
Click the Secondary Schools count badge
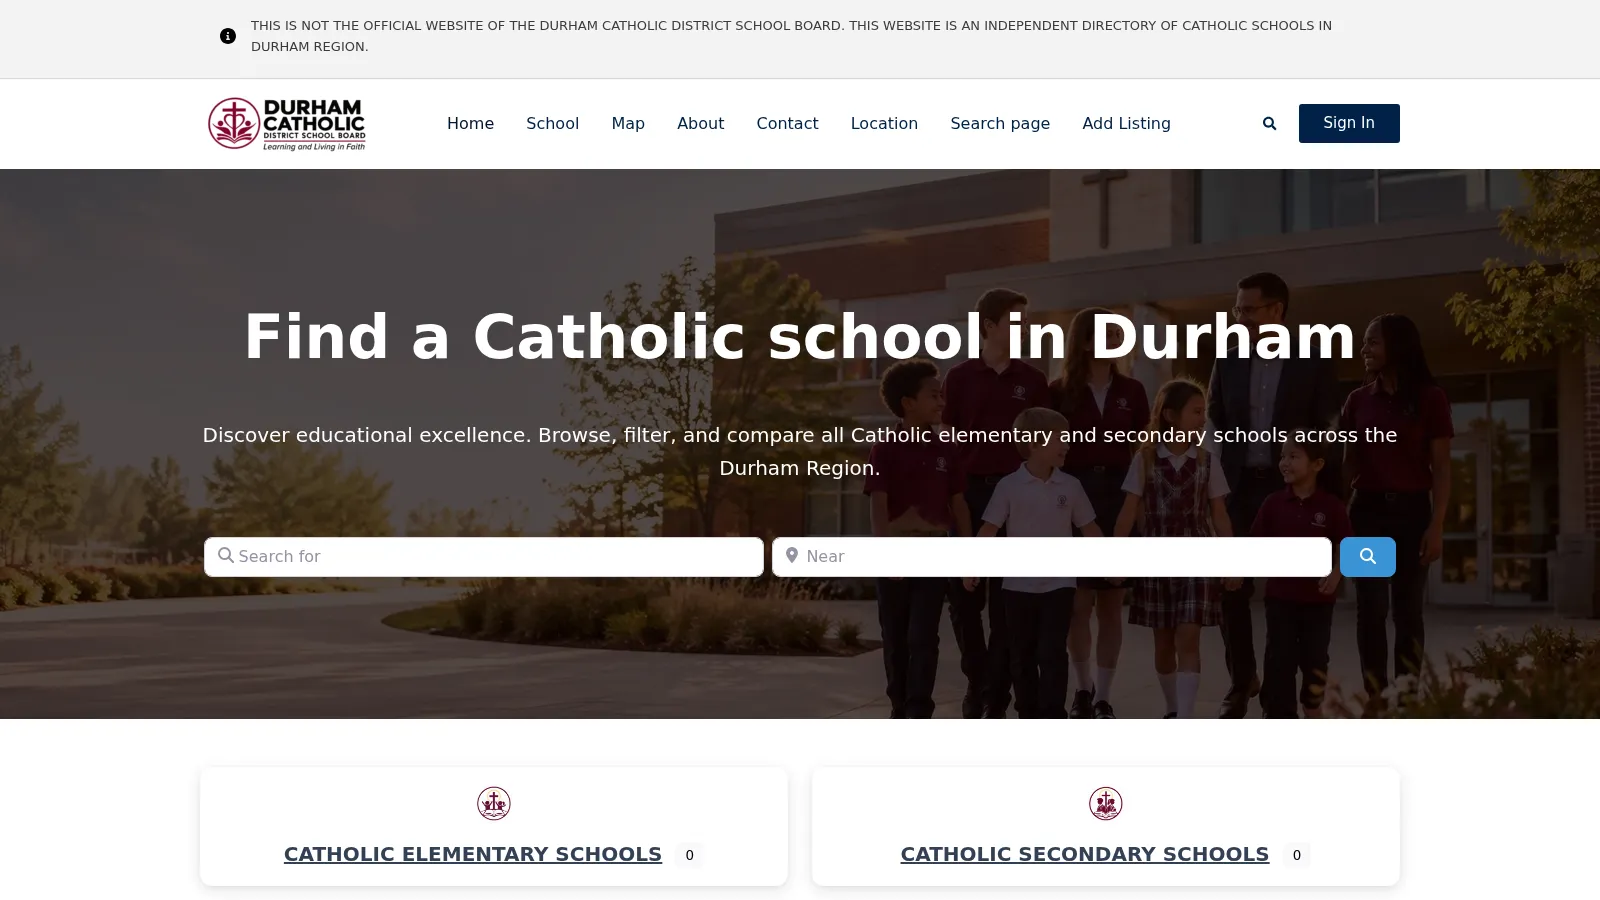tap(1297, 855)
